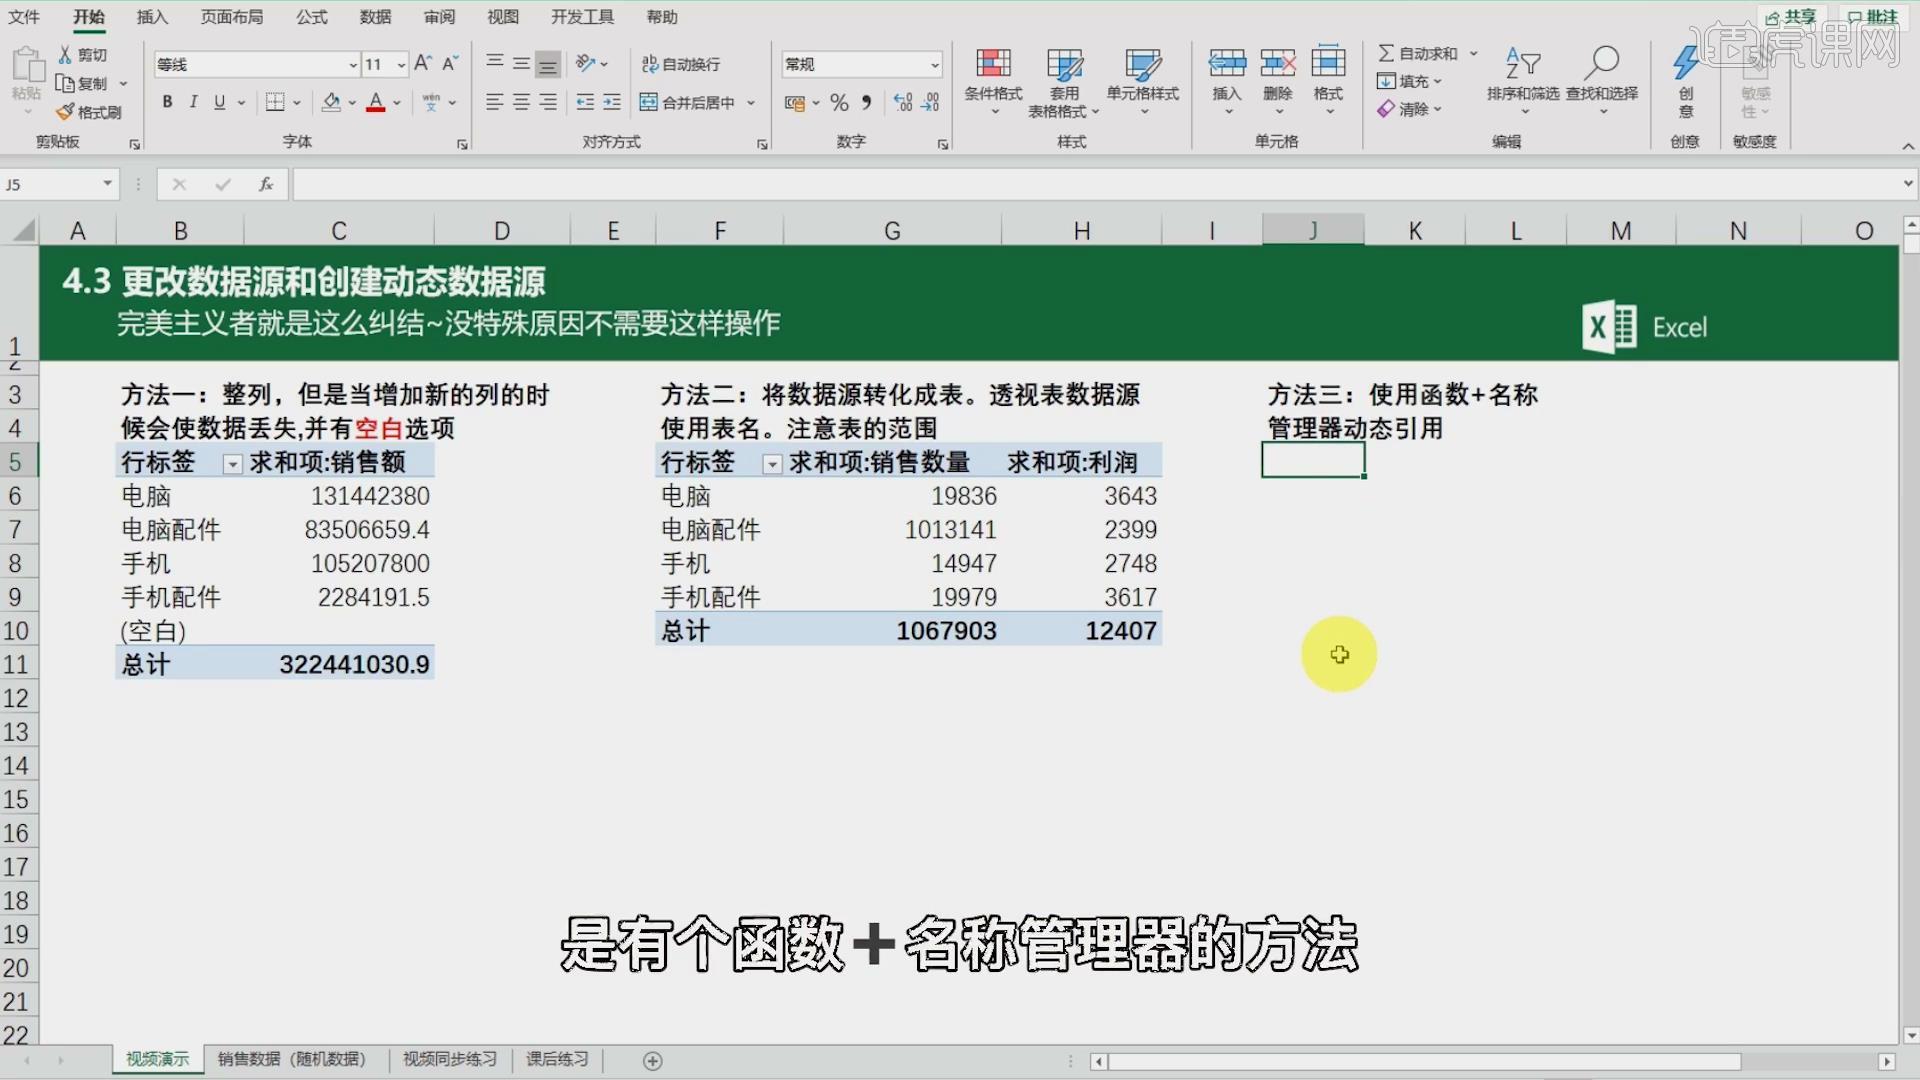Toggle Italic formatting
This screenshot has height=1080, width=1920.
193,102
